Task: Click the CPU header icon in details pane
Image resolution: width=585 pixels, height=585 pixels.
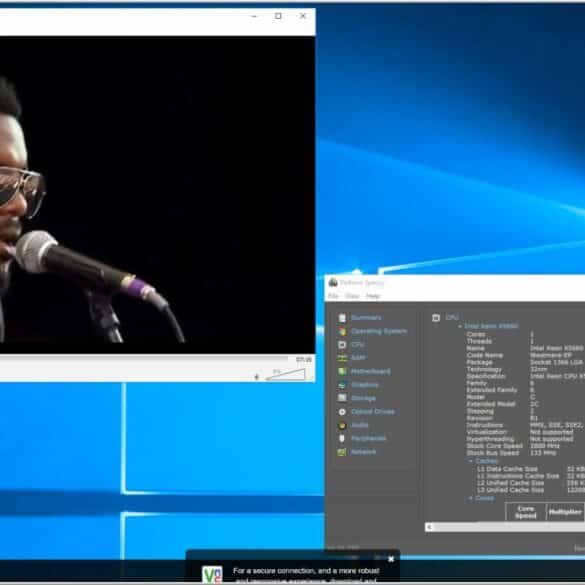Action: 436,318
